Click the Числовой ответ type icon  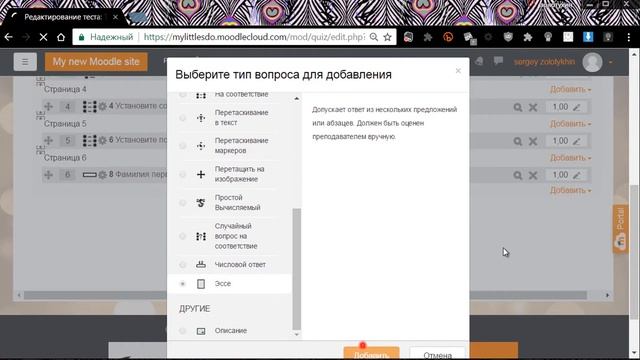click(x=201, y=264)
